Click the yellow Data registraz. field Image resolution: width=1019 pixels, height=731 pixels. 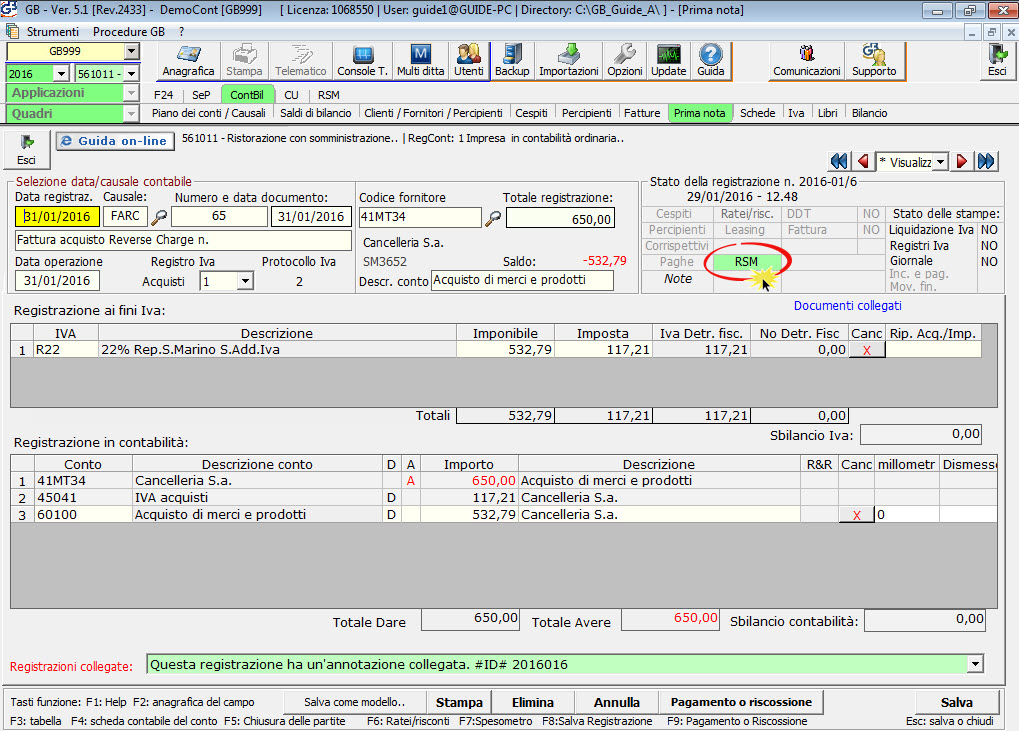click(57, 217)
